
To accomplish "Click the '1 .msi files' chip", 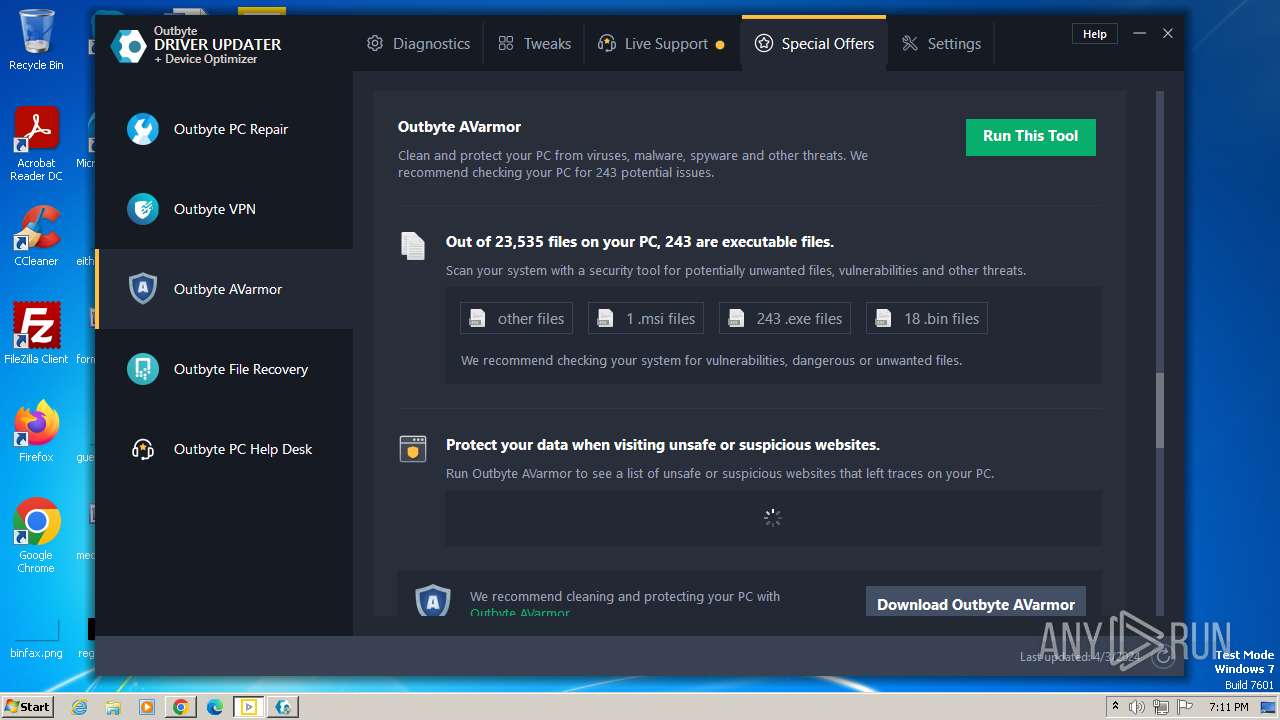I will [646, 319].
